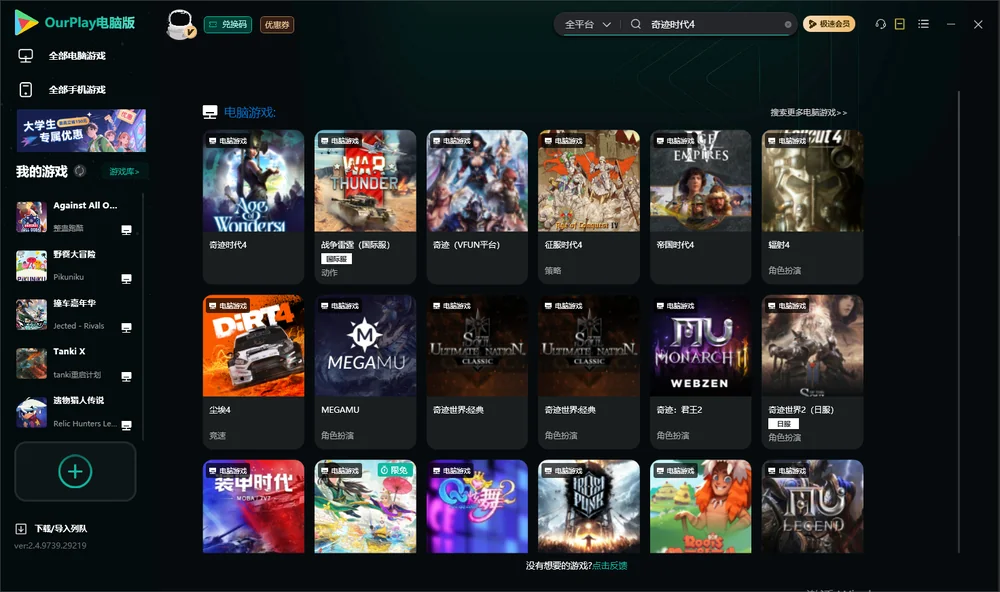Image resolution: width=1000 pixels, height=592 pixels.
Task: Click the circular icon beside 我的游戏
Action: tap(80, 171)
